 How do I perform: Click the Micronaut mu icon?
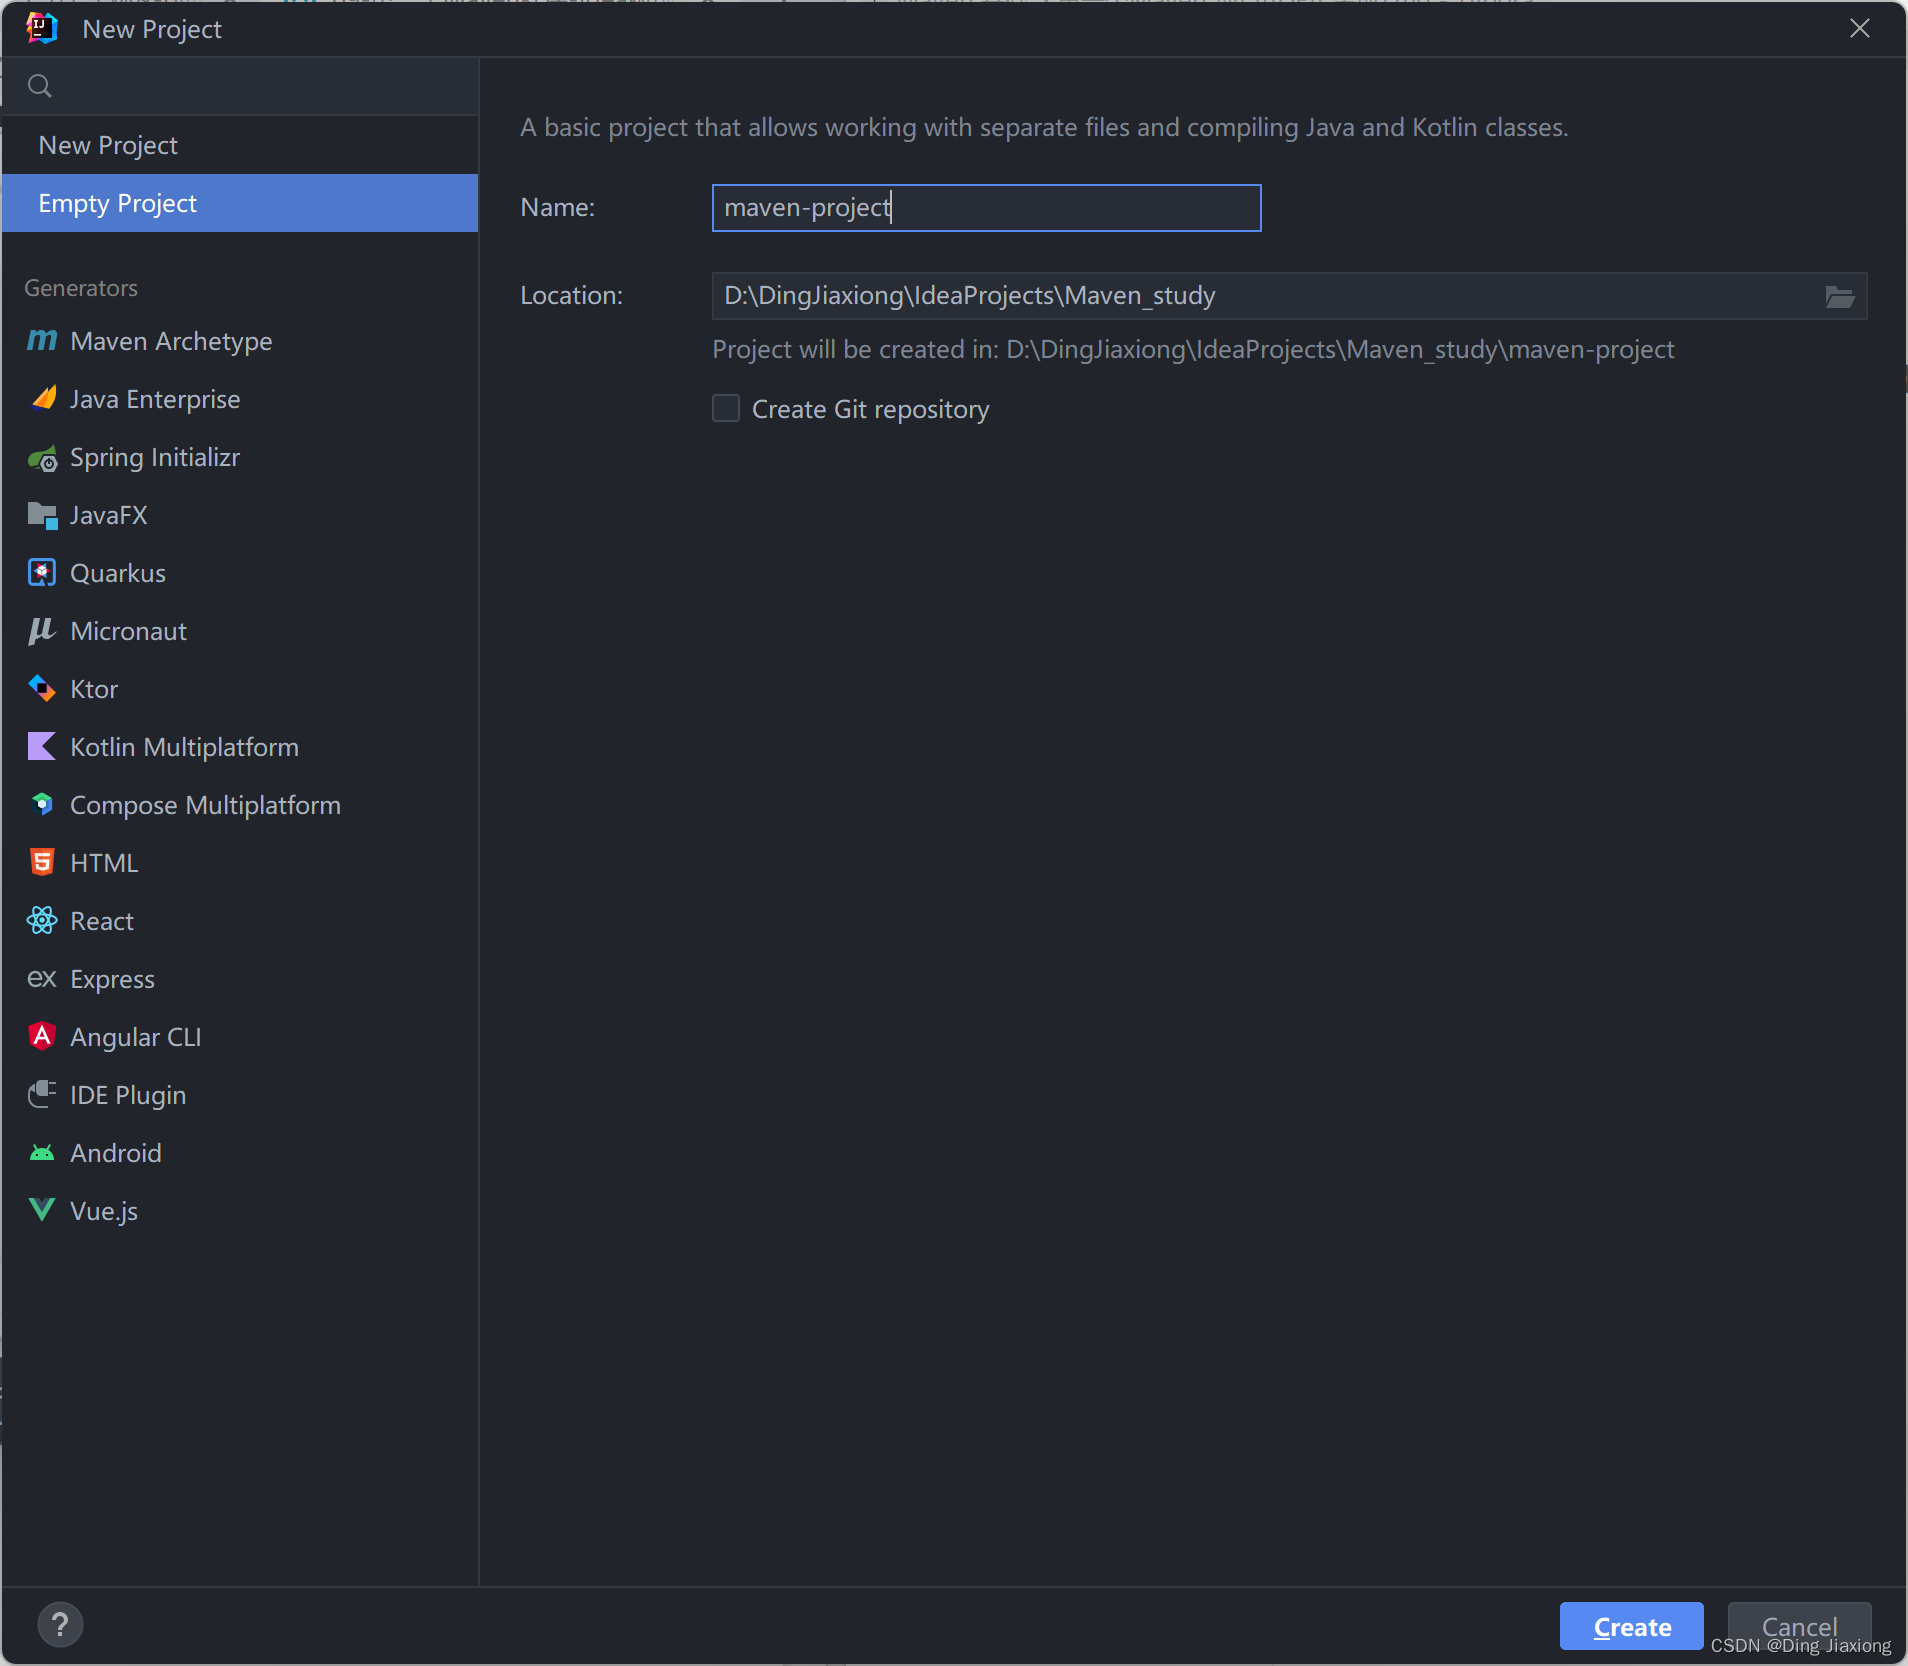pyautogui.click(x=42, y=631)
